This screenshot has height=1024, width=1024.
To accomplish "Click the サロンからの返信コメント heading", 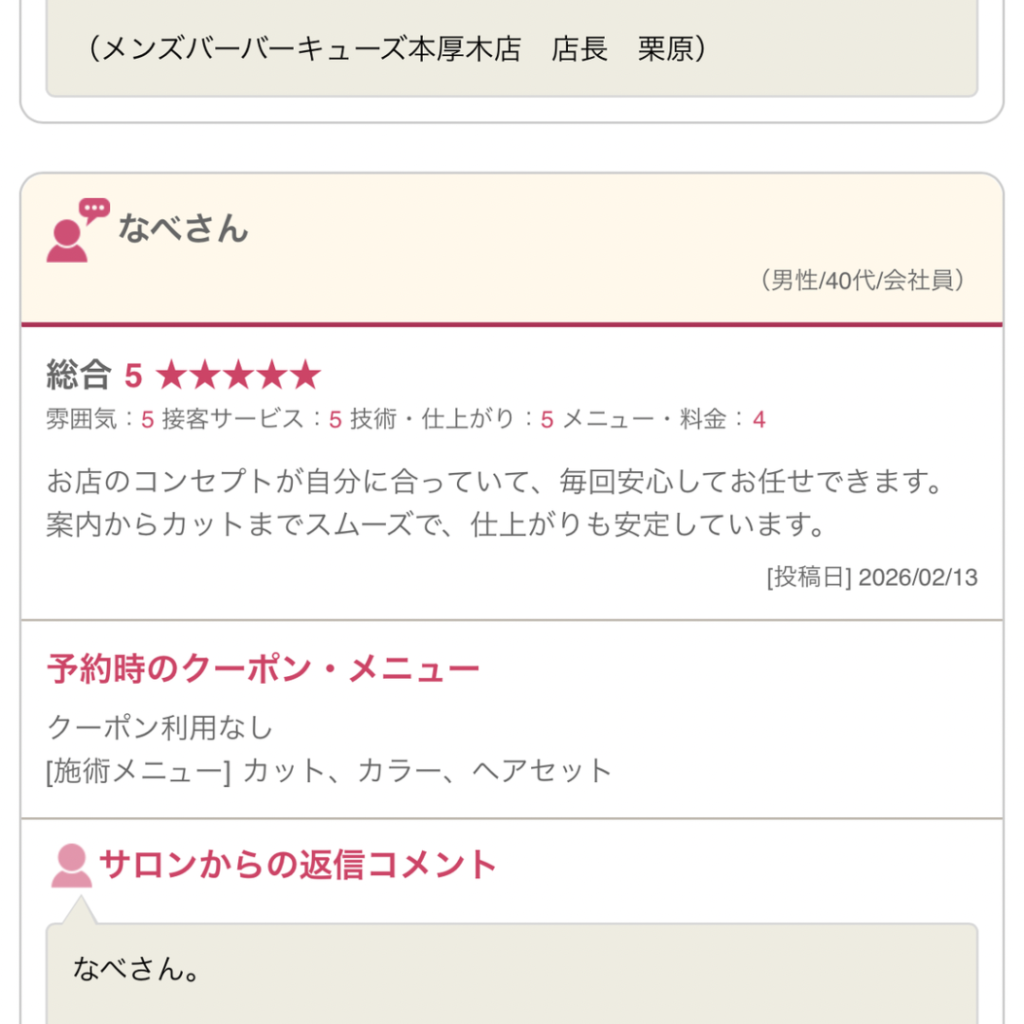I will click(298, 864).
